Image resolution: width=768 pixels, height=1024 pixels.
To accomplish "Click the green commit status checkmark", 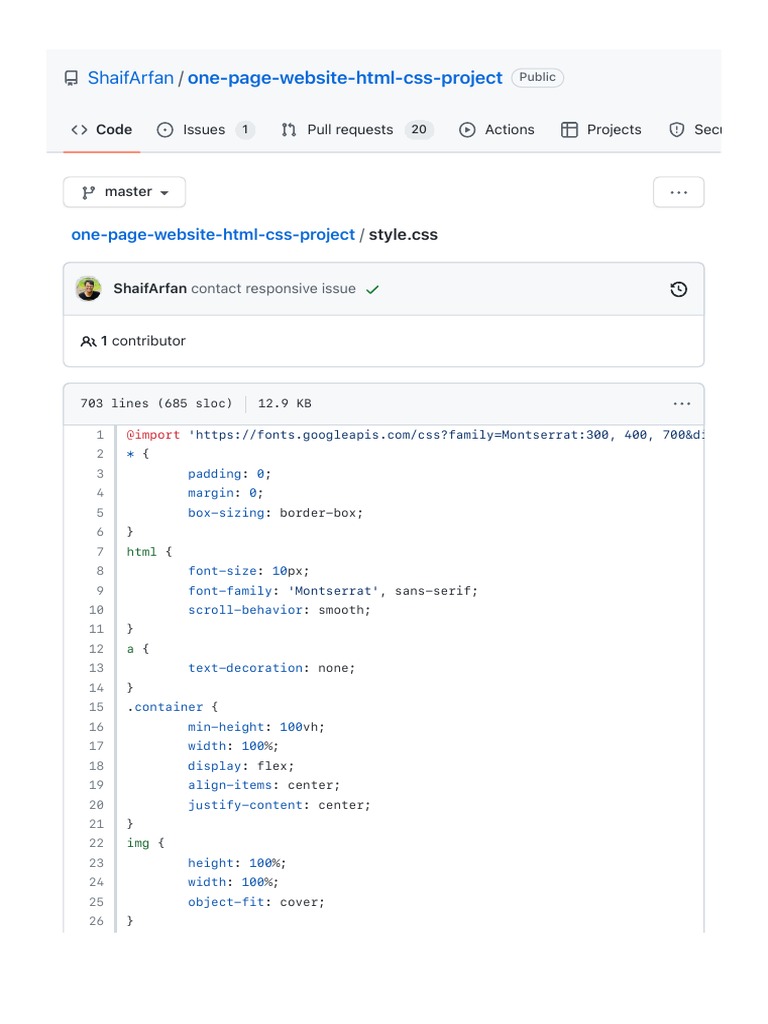I will click(373, 290).
